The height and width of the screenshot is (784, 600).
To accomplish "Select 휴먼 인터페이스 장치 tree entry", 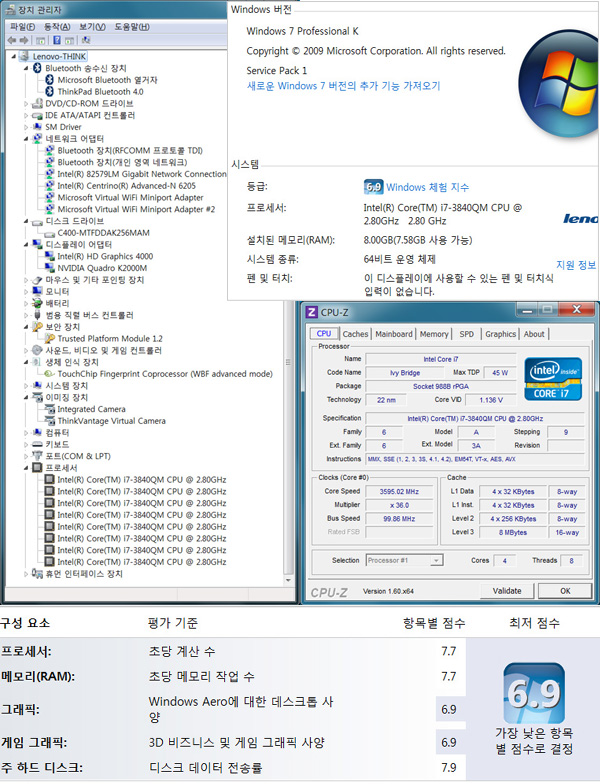I will coord(84,574).
